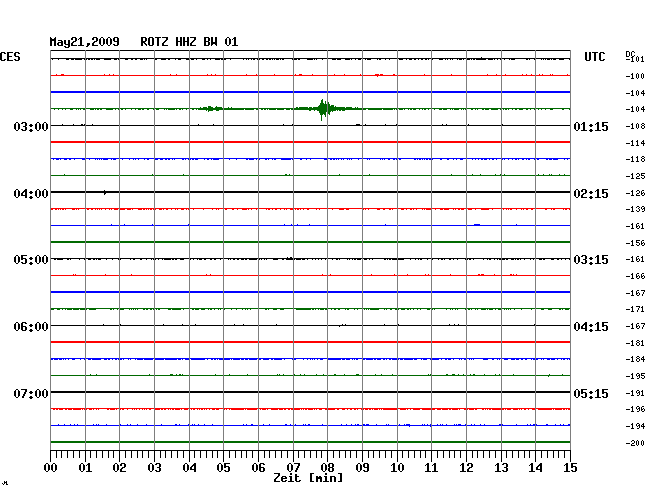This screenshot has width=650, height=494.
Task: Click the date label May21,2009
Action: pos(85,42)
